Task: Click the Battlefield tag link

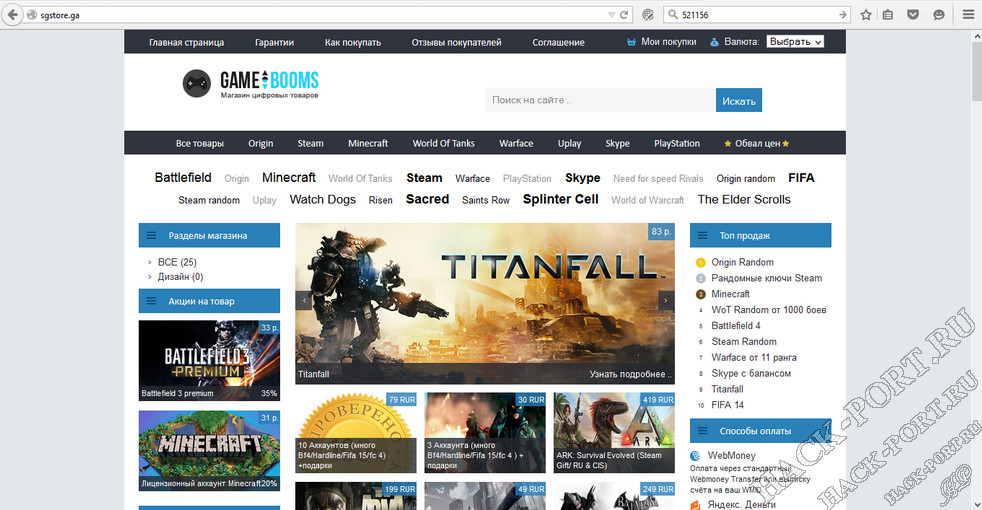Action: click(183, 177)
